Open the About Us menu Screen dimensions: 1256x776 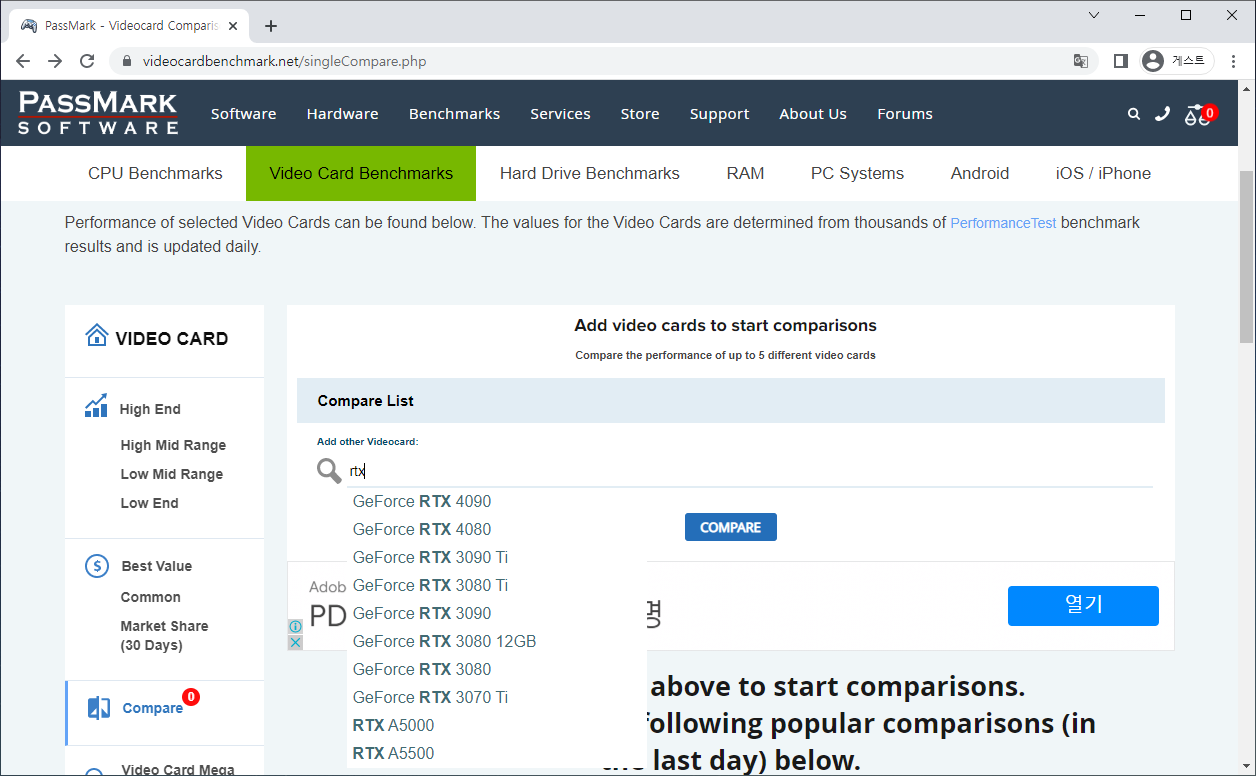(813, 114)
